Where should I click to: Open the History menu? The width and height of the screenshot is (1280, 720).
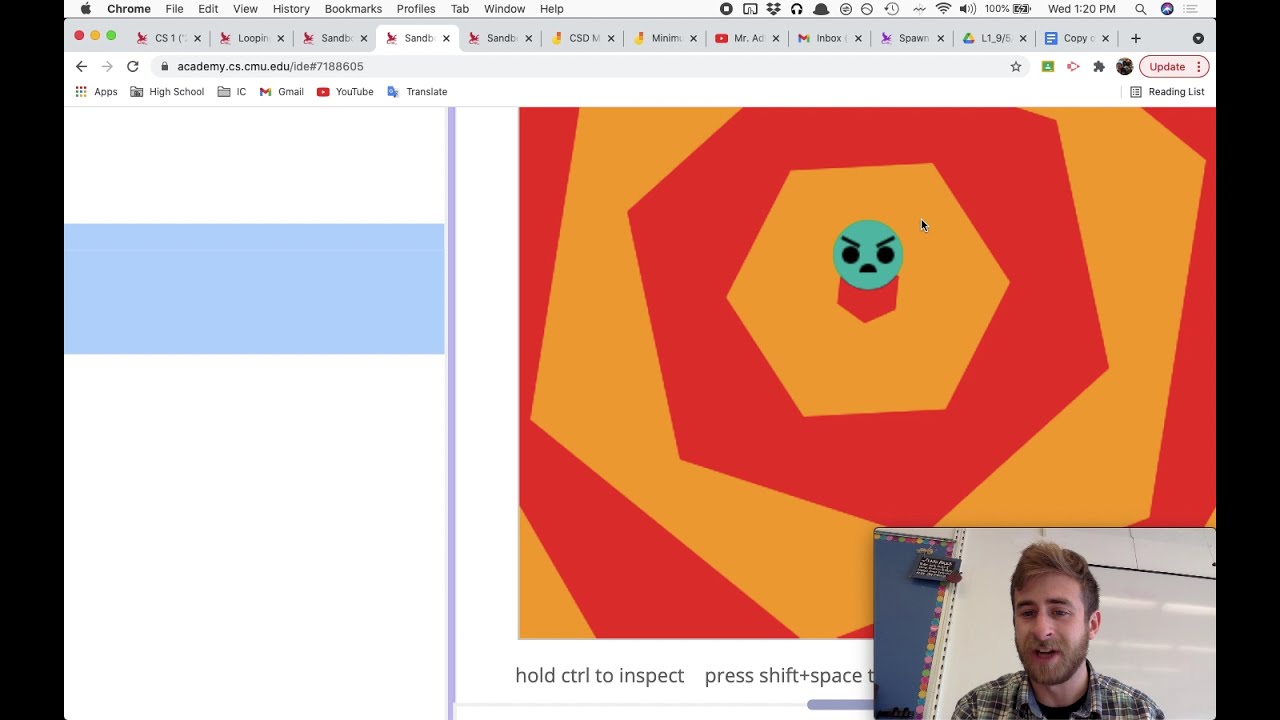[291, 9]
